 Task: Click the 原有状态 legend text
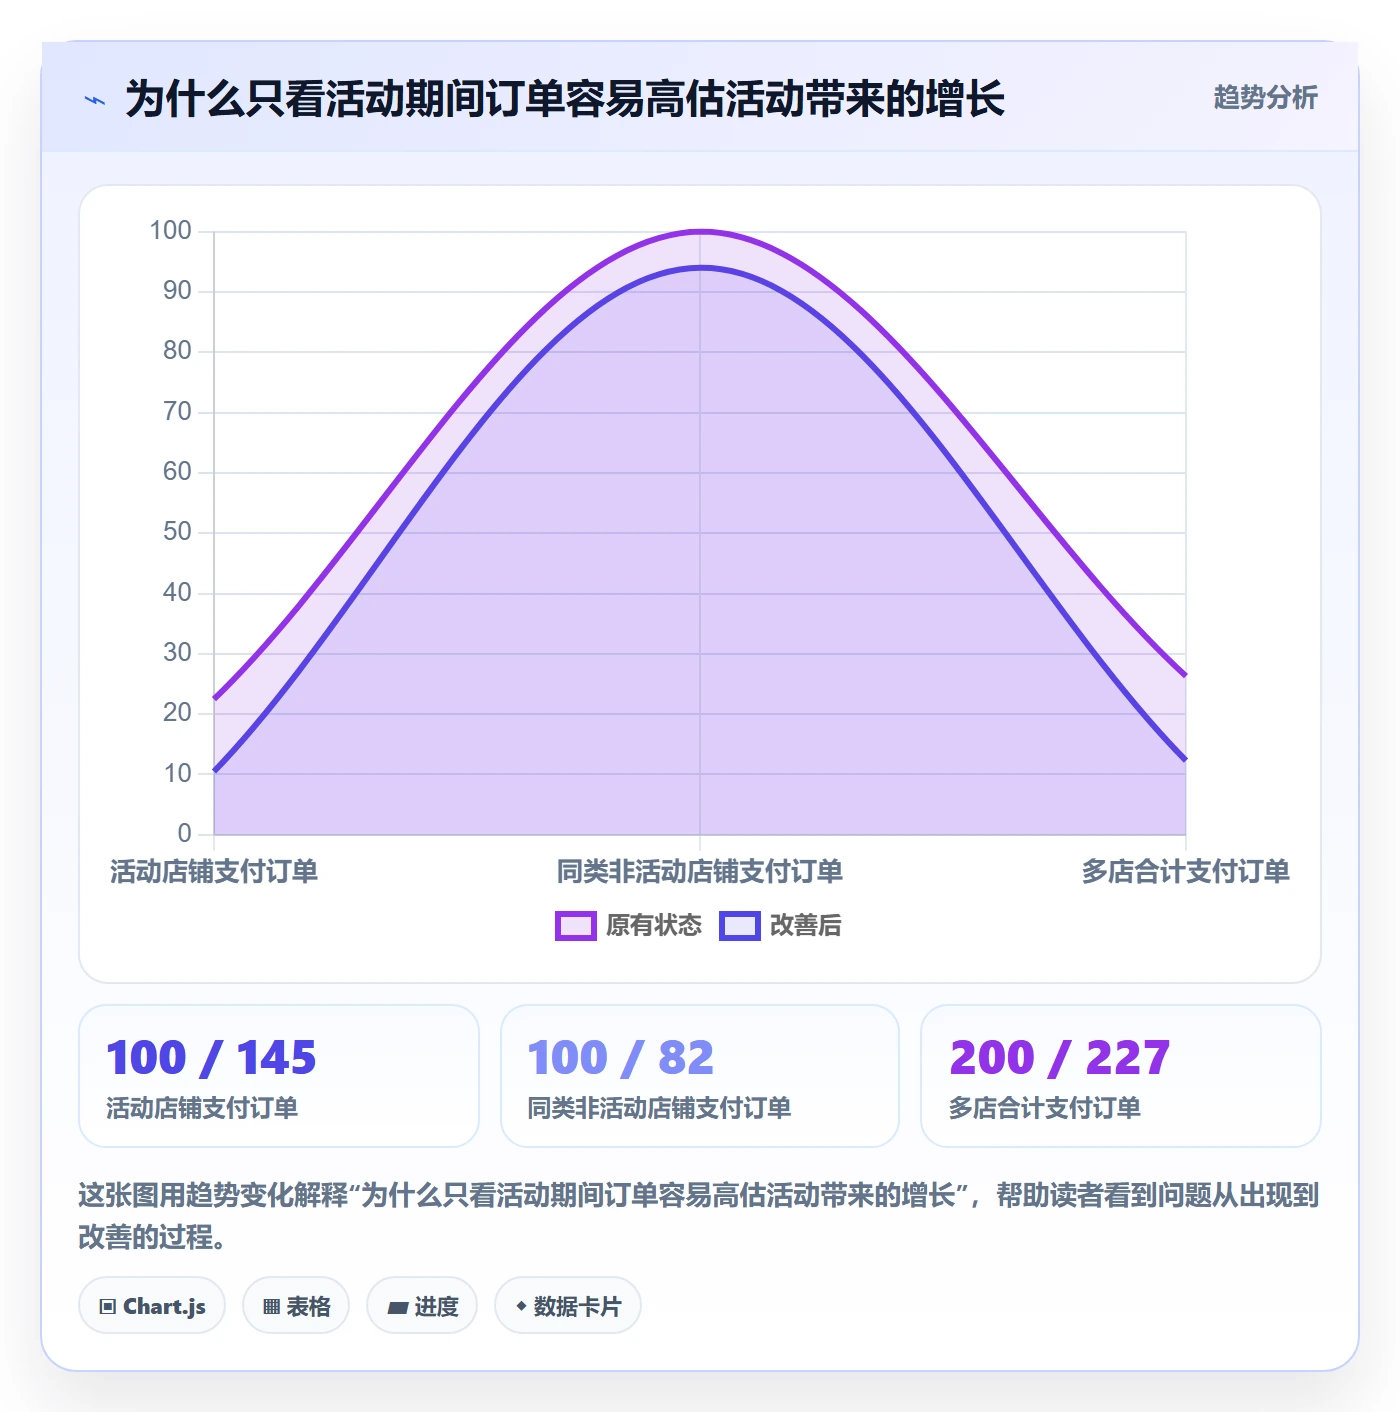coord(654,926)
